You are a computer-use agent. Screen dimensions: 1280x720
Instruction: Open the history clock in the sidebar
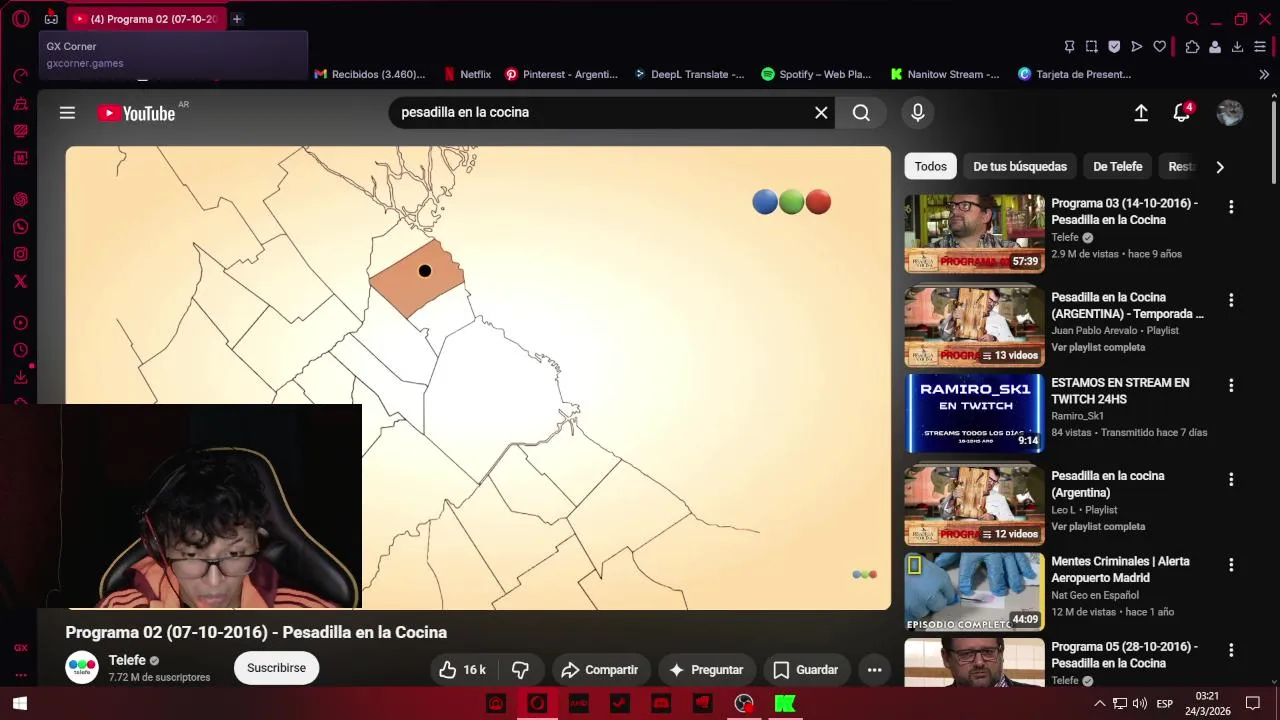(x=20, y=350)
